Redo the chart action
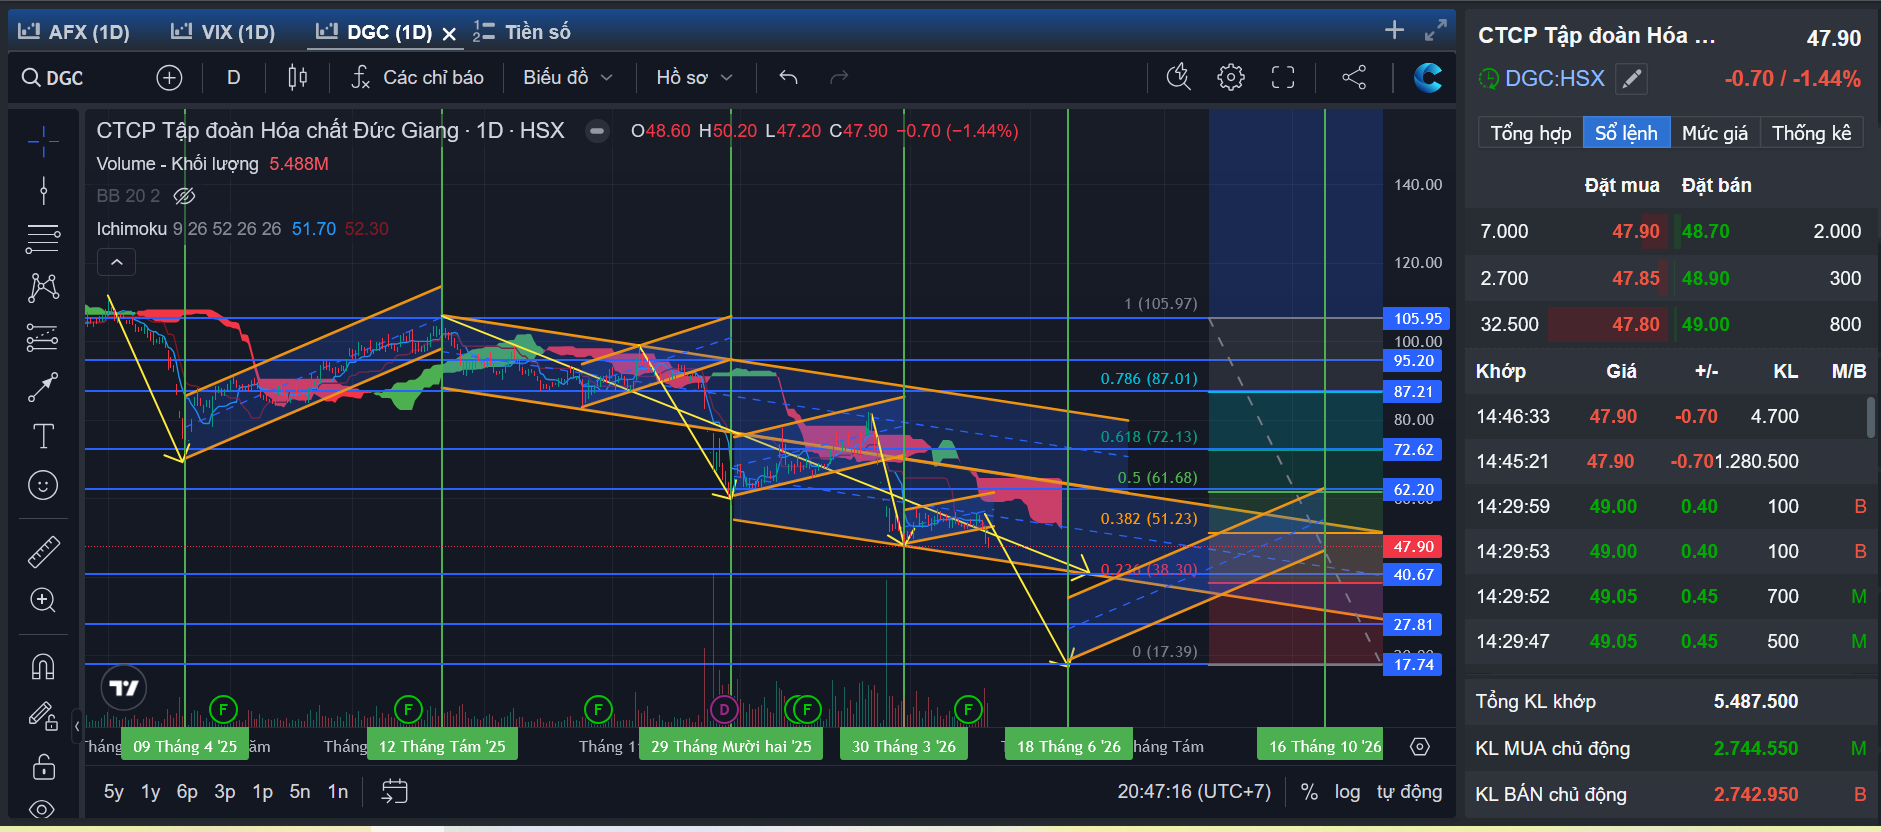This screenshot has height=832, width=1881. point(839,78)
